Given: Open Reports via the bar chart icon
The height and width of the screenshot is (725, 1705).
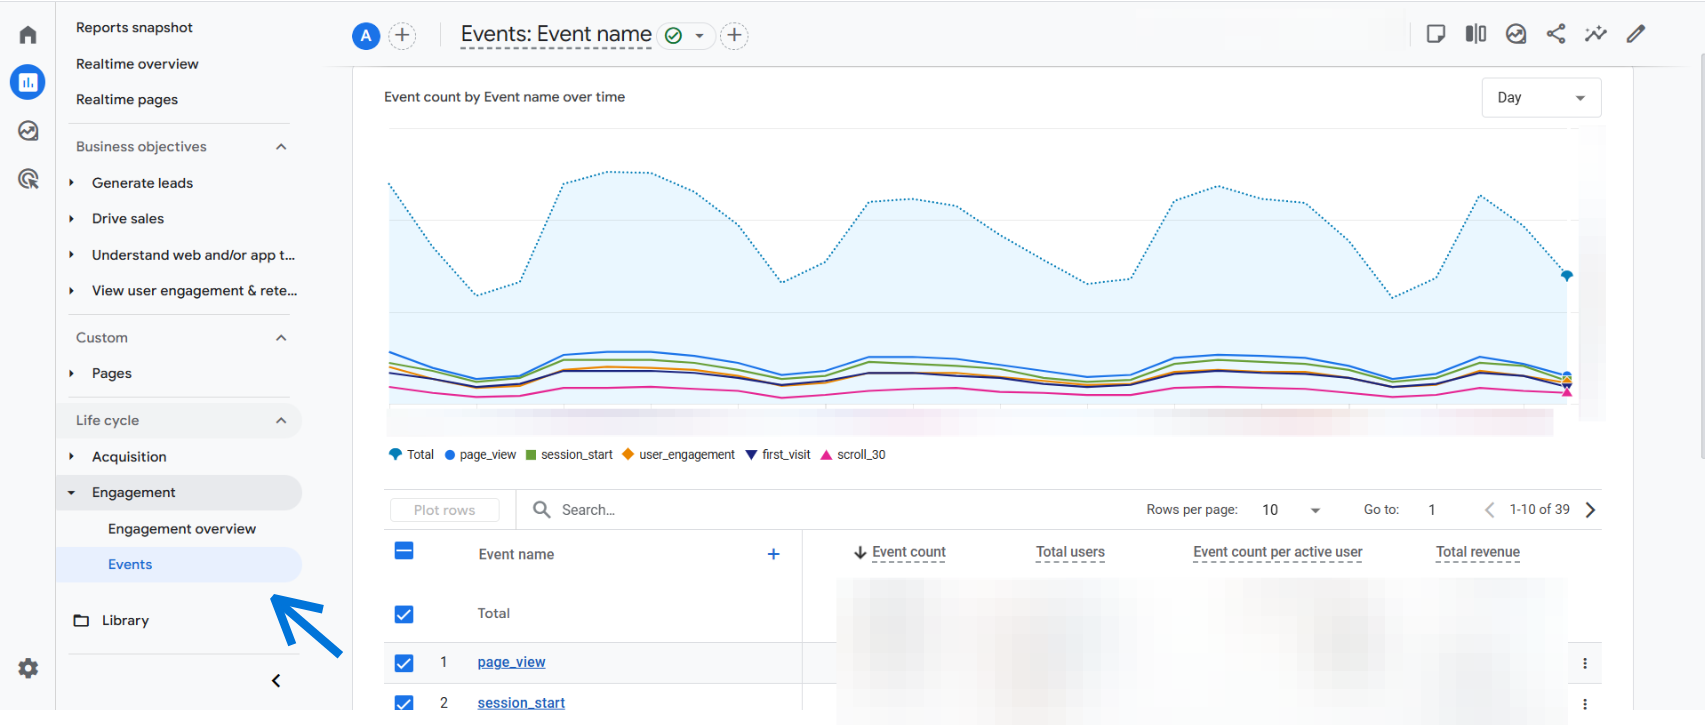Looking at the screenshot, I should (x=28, y=82).
